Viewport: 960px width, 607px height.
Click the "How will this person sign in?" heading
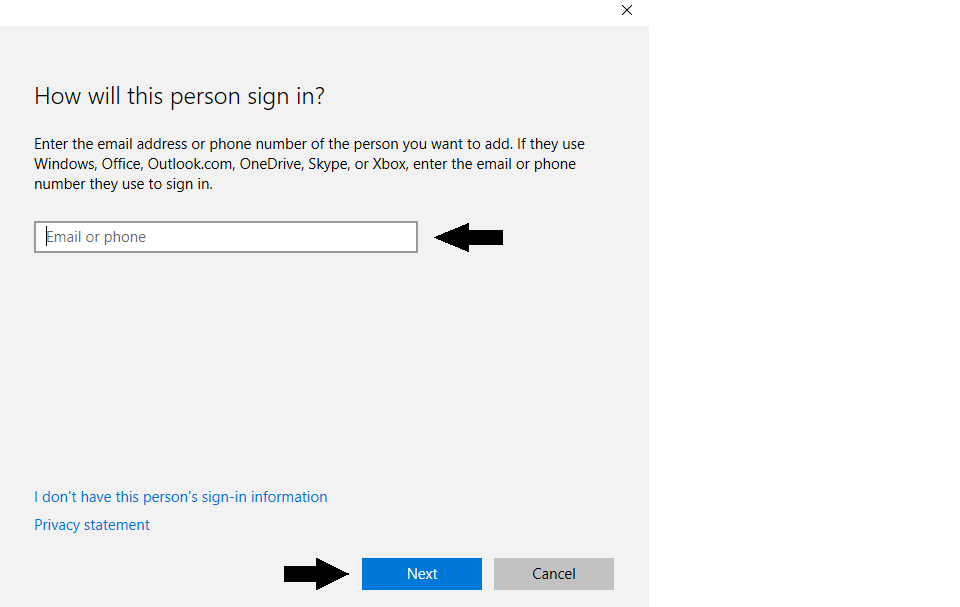[179, 96]
